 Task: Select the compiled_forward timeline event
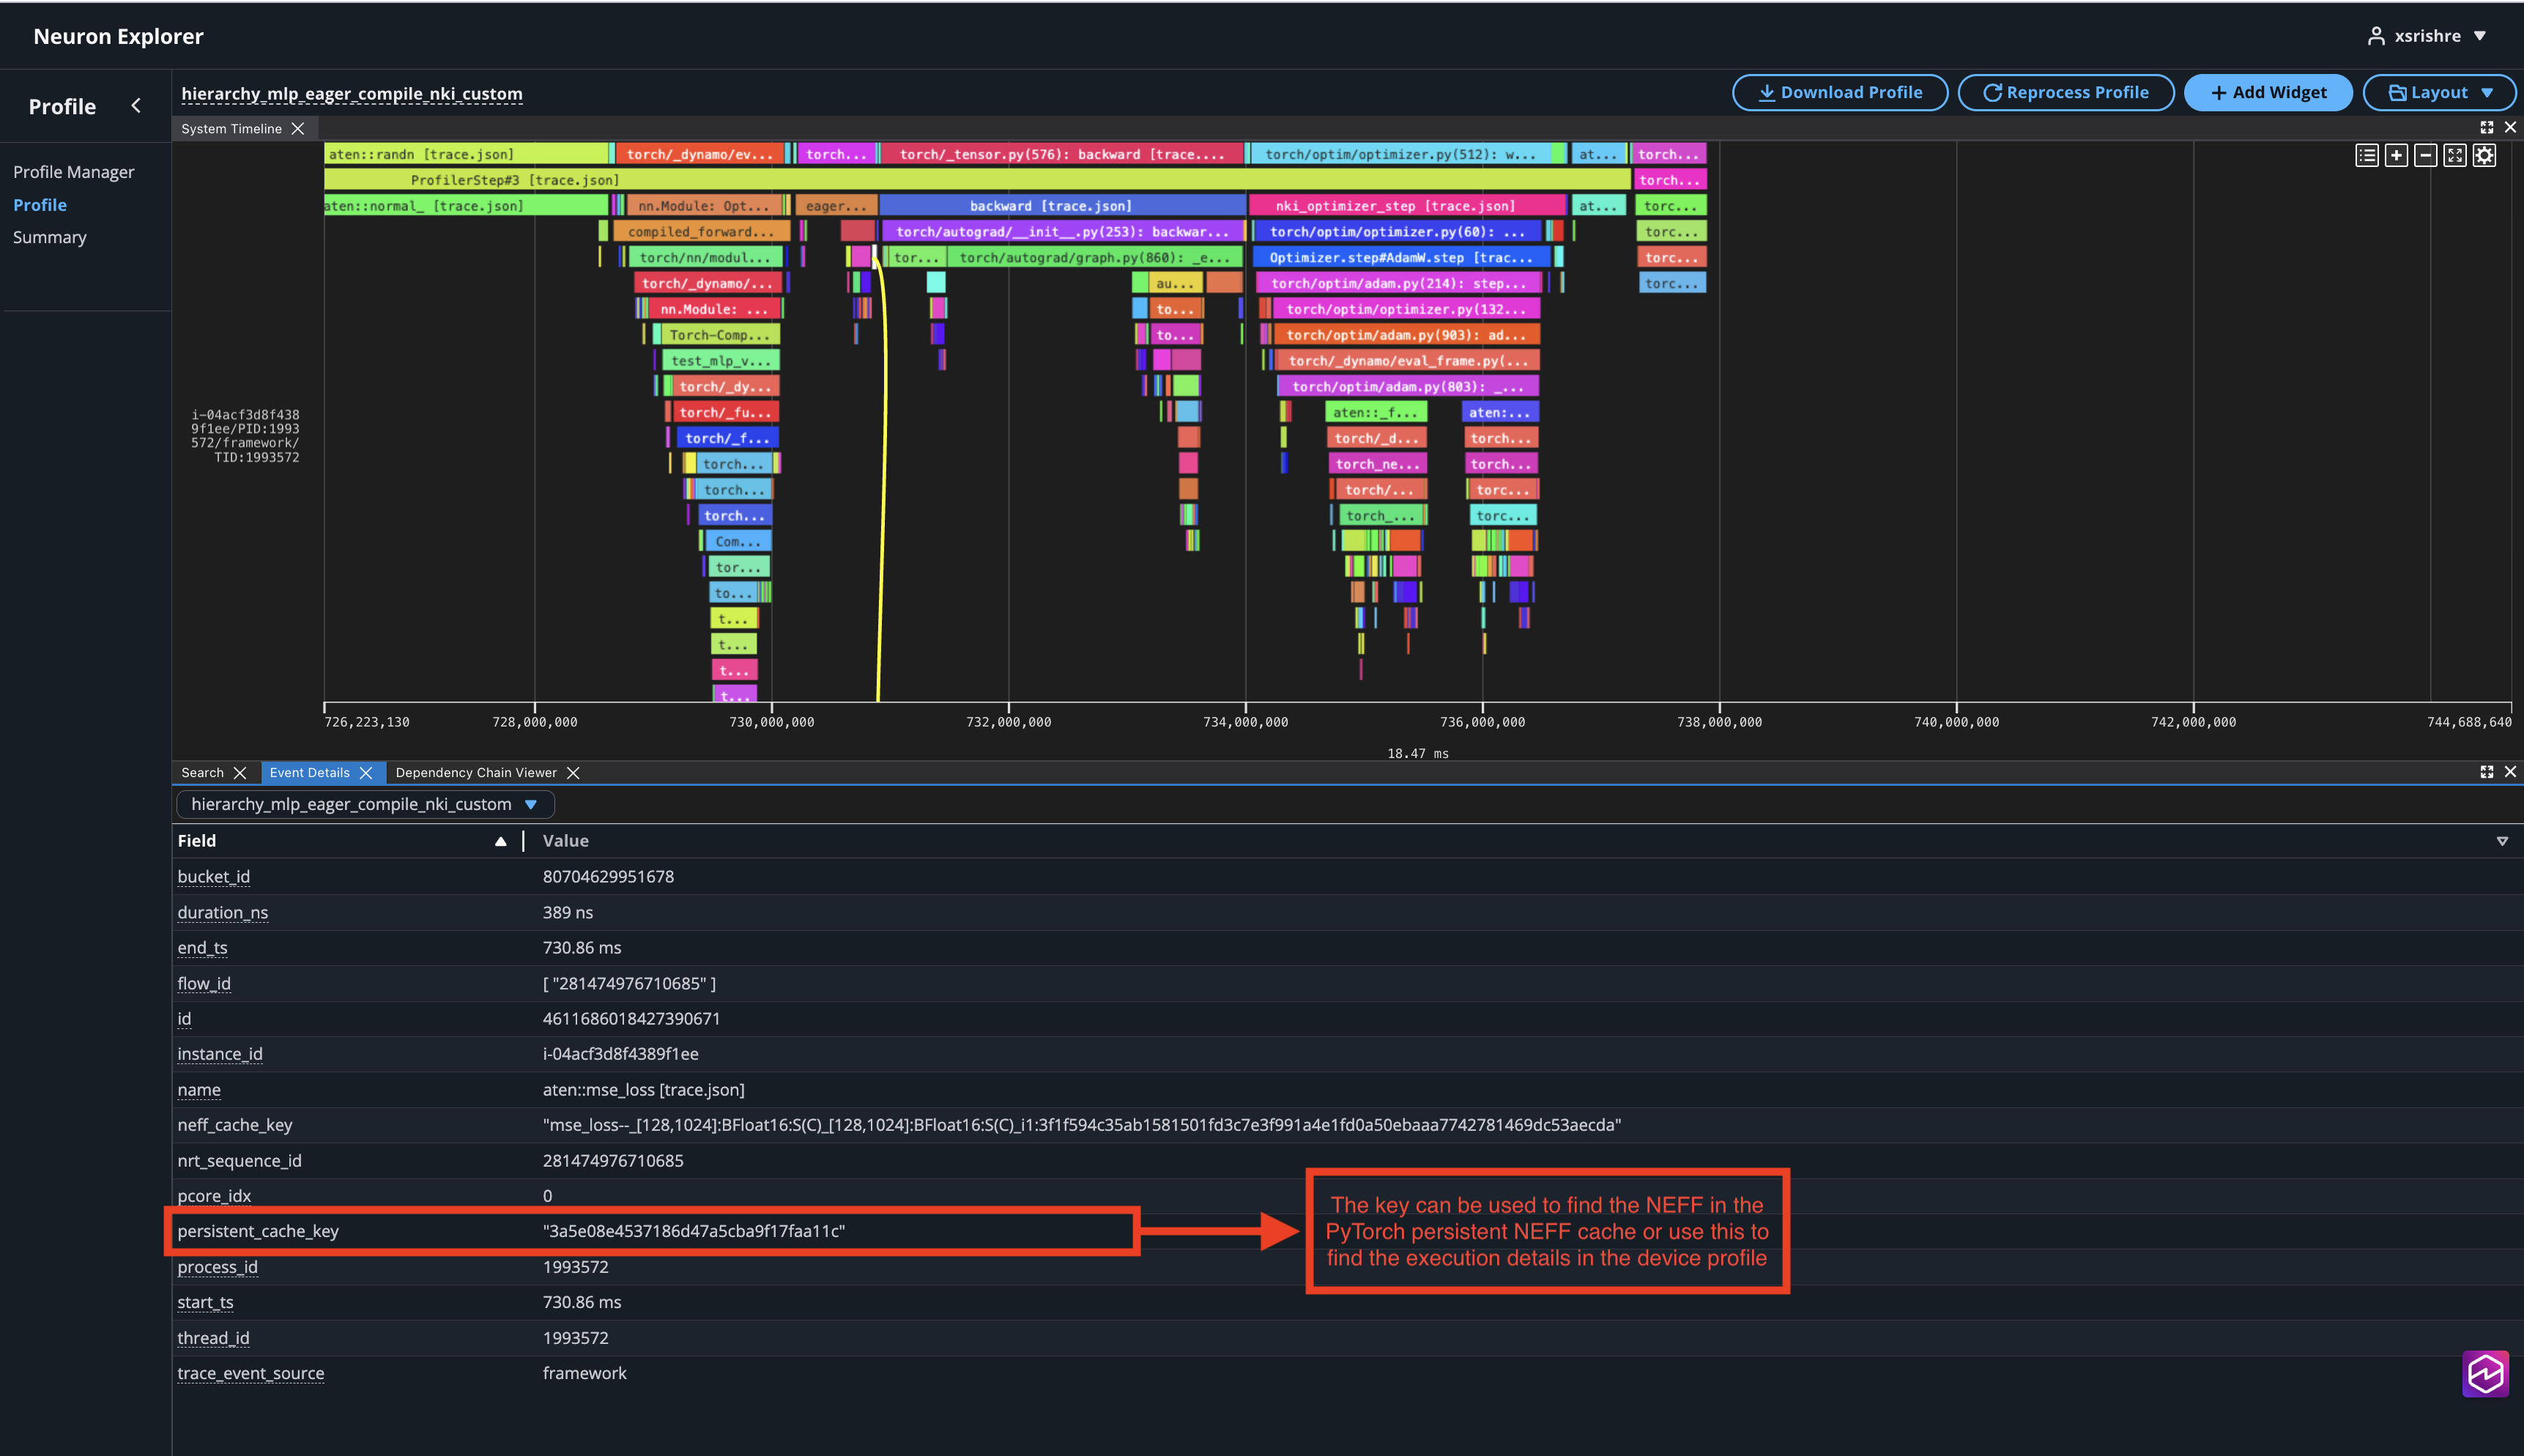pyautogui.click(x=701, y=232)
